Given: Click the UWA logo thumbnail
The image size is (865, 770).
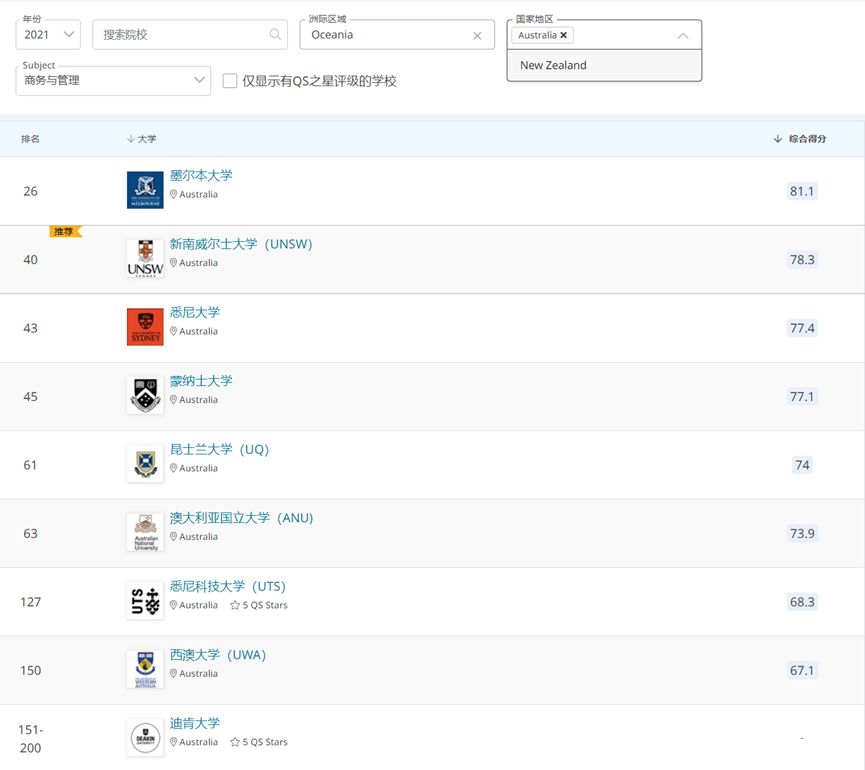Looking at the screenshot, I should tap(145, 669).
